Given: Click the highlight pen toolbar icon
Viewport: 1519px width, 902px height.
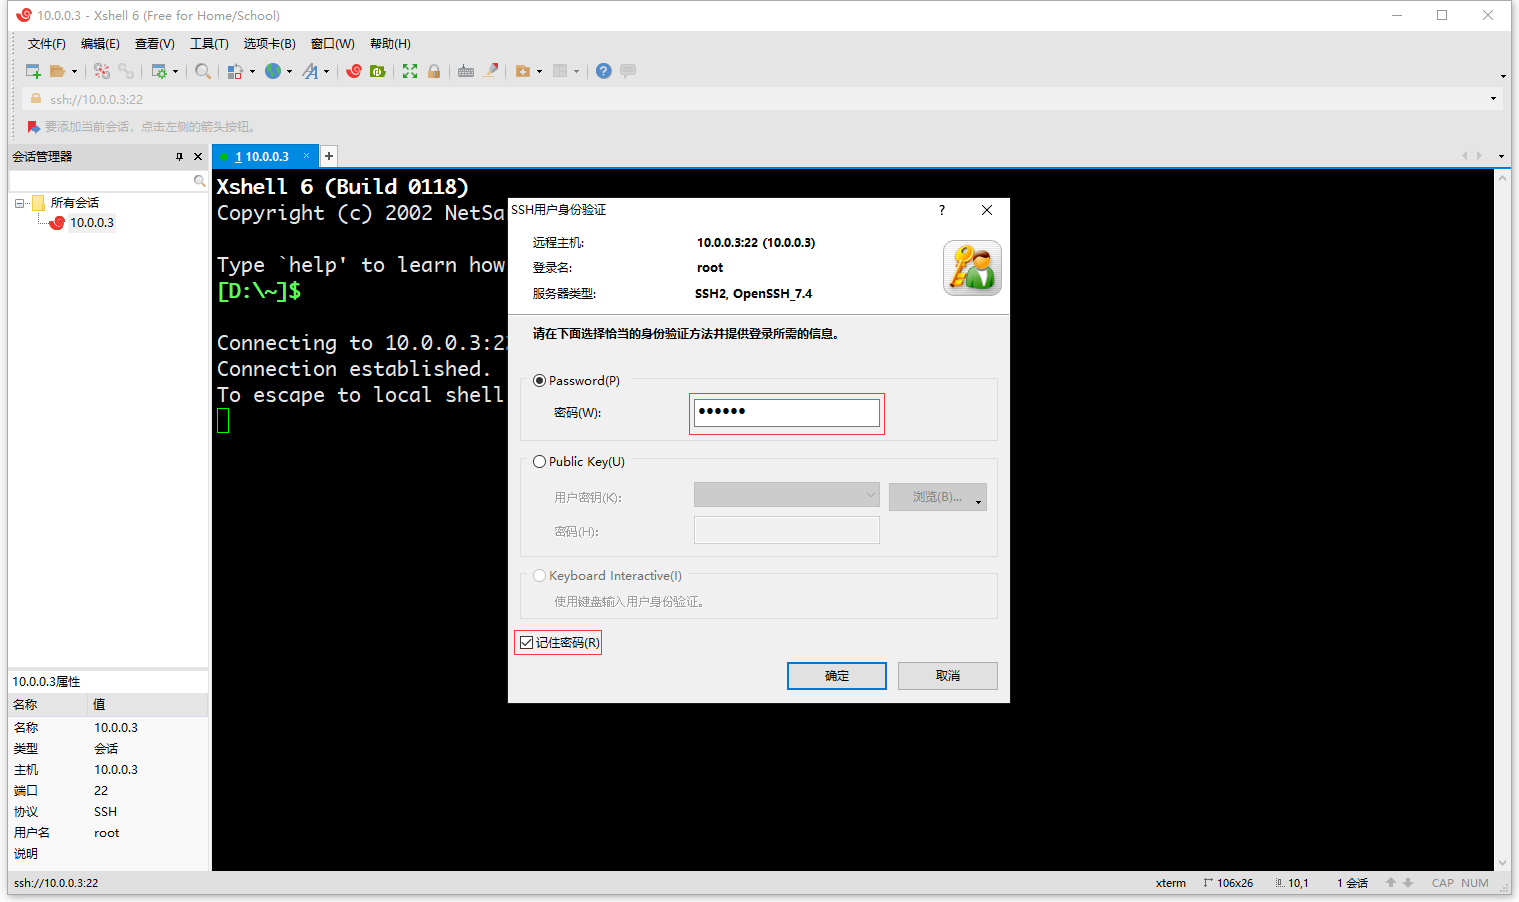Looking at the screenshot, I should tap(491, 71).
